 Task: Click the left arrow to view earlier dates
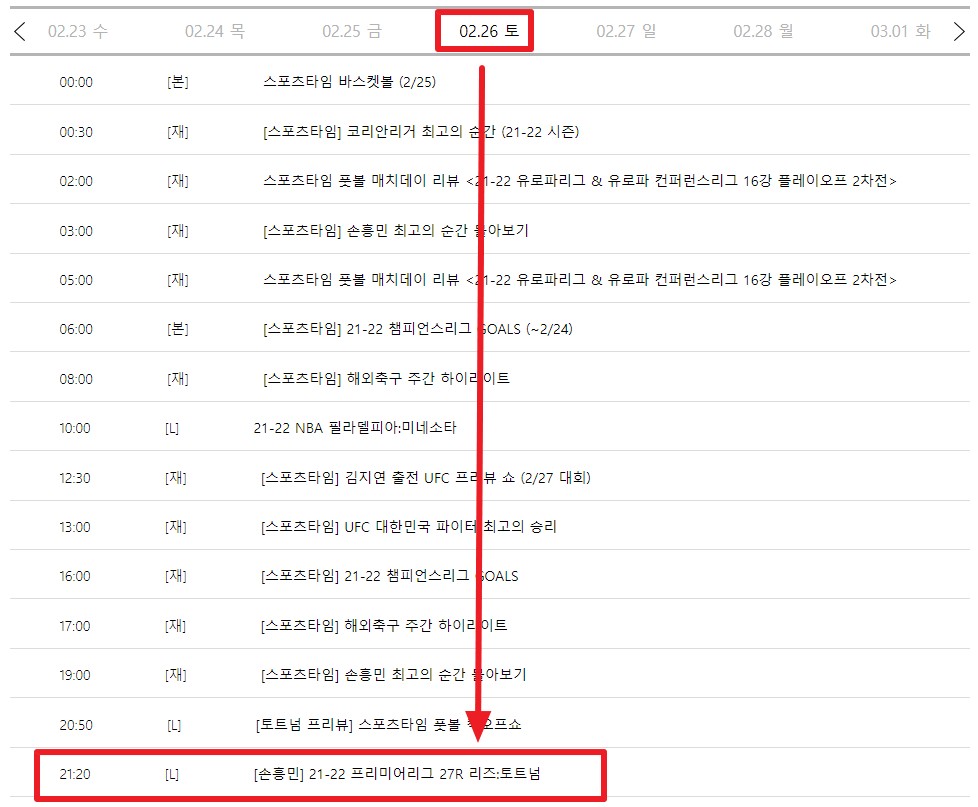click(x=18, y=30)
